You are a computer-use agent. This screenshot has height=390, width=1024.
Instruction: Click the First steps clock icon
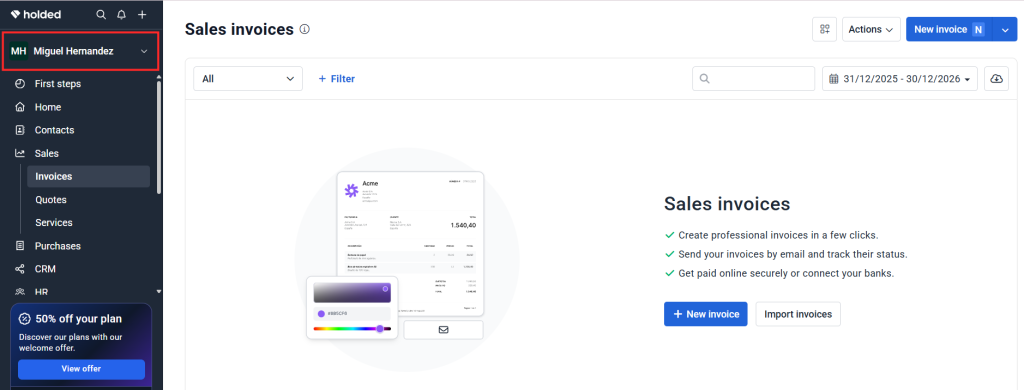20,84
